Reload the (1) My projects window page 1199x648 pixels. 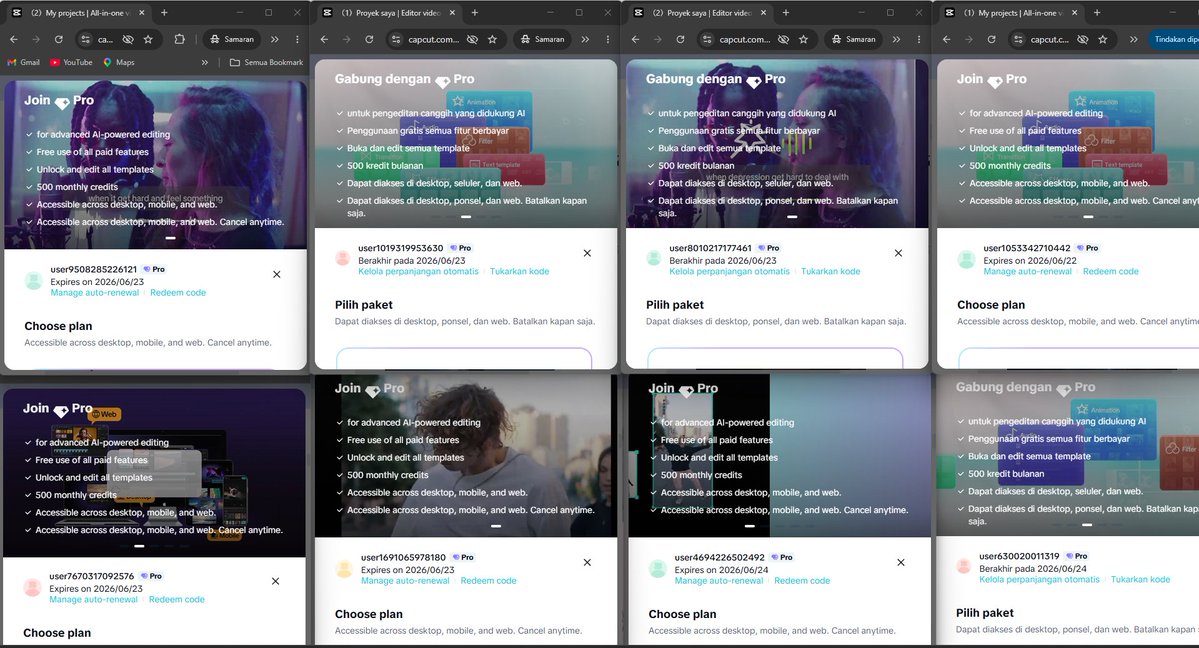[991, 39]
